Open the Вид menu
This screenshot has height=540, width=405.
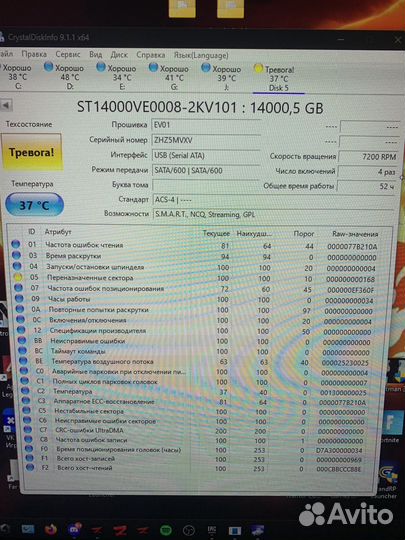95,54
